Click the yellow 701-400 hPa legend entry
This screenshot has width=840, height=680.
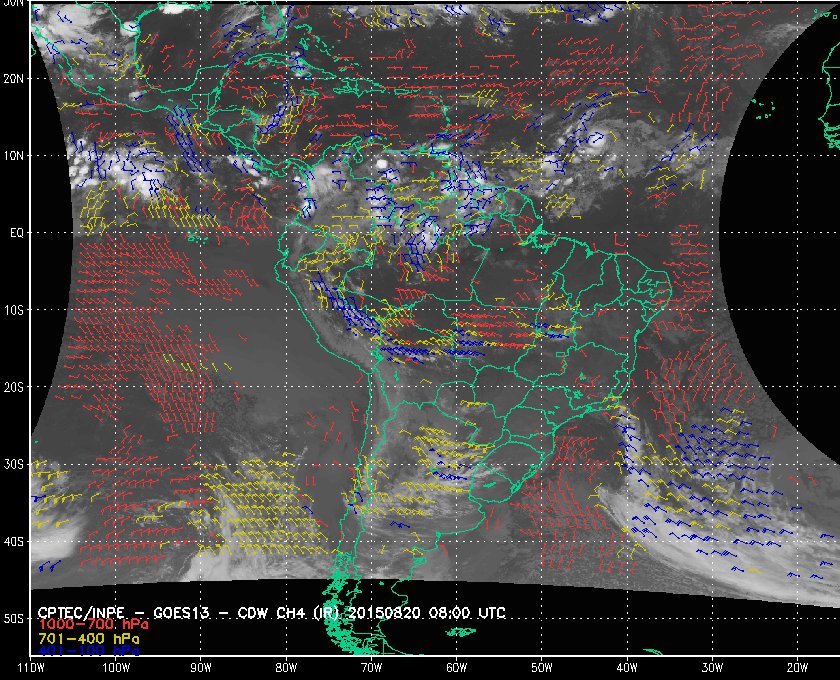click(89, 639)
